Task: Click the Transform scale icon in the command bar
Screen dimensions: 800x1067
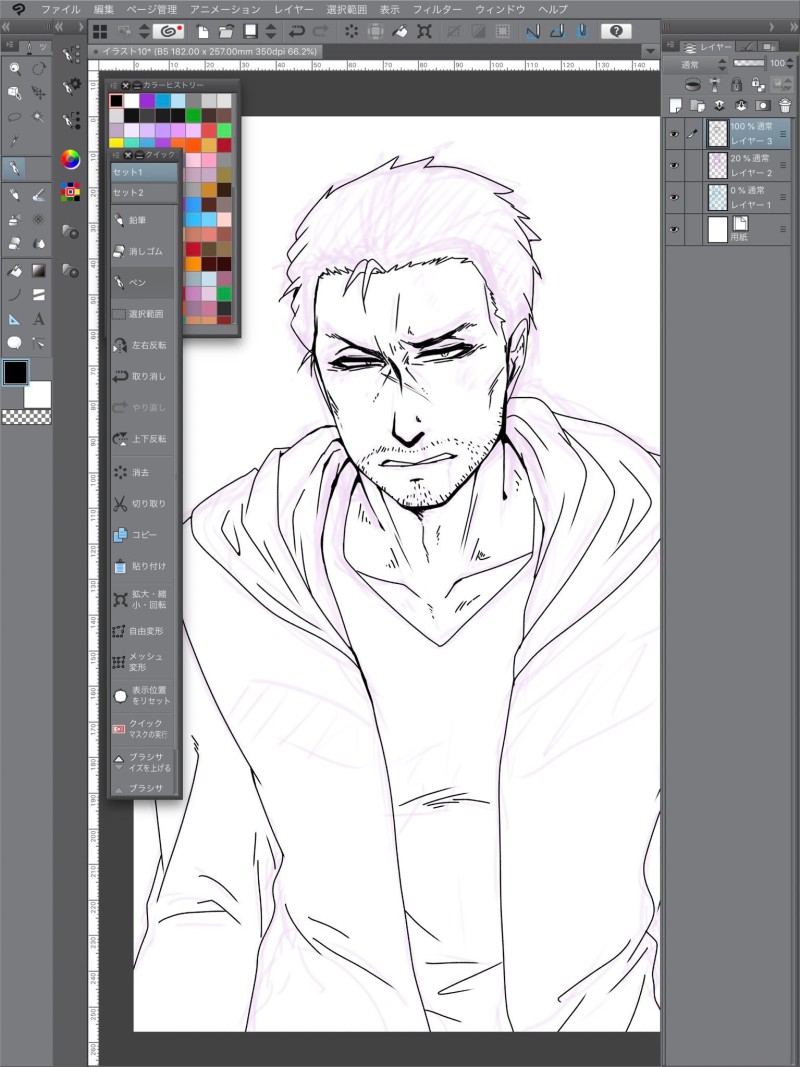Action: click(424, 31)
